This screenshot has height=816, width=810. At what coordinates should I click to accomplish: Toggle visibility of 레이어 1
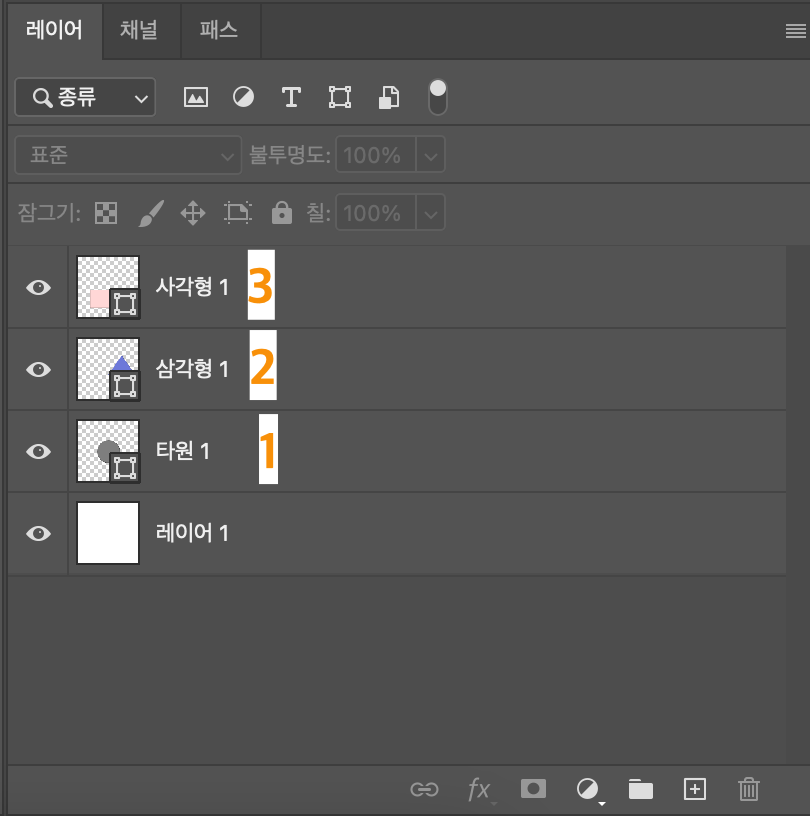[37, 533]
